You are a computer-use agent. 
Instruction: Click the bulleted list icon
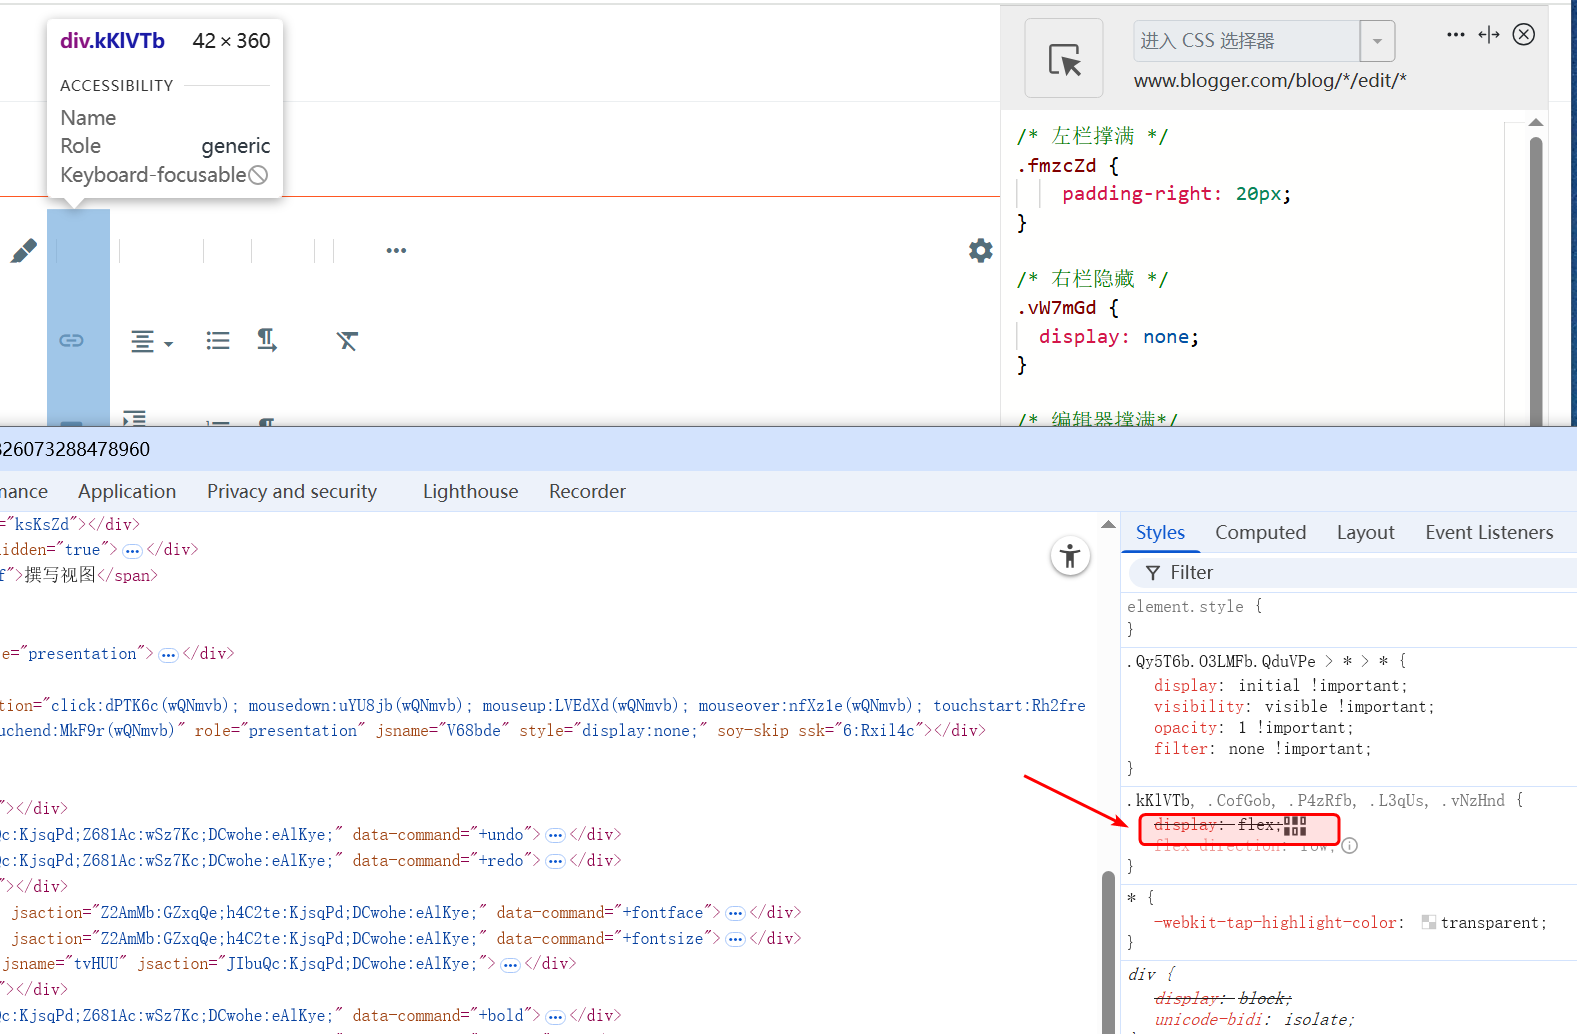217,341
